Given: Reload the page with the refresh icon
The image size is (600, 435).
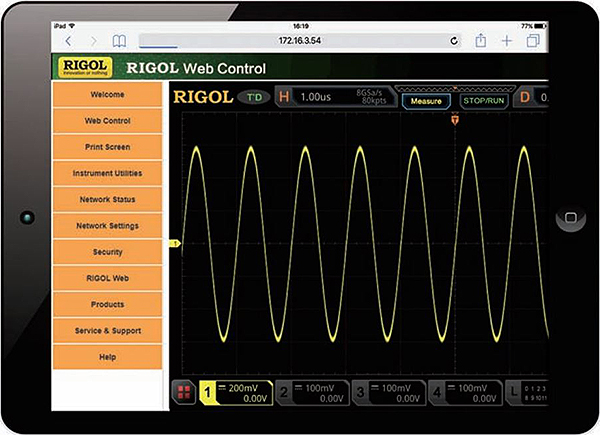Looking at the screenshot, I should click(455, 41).
